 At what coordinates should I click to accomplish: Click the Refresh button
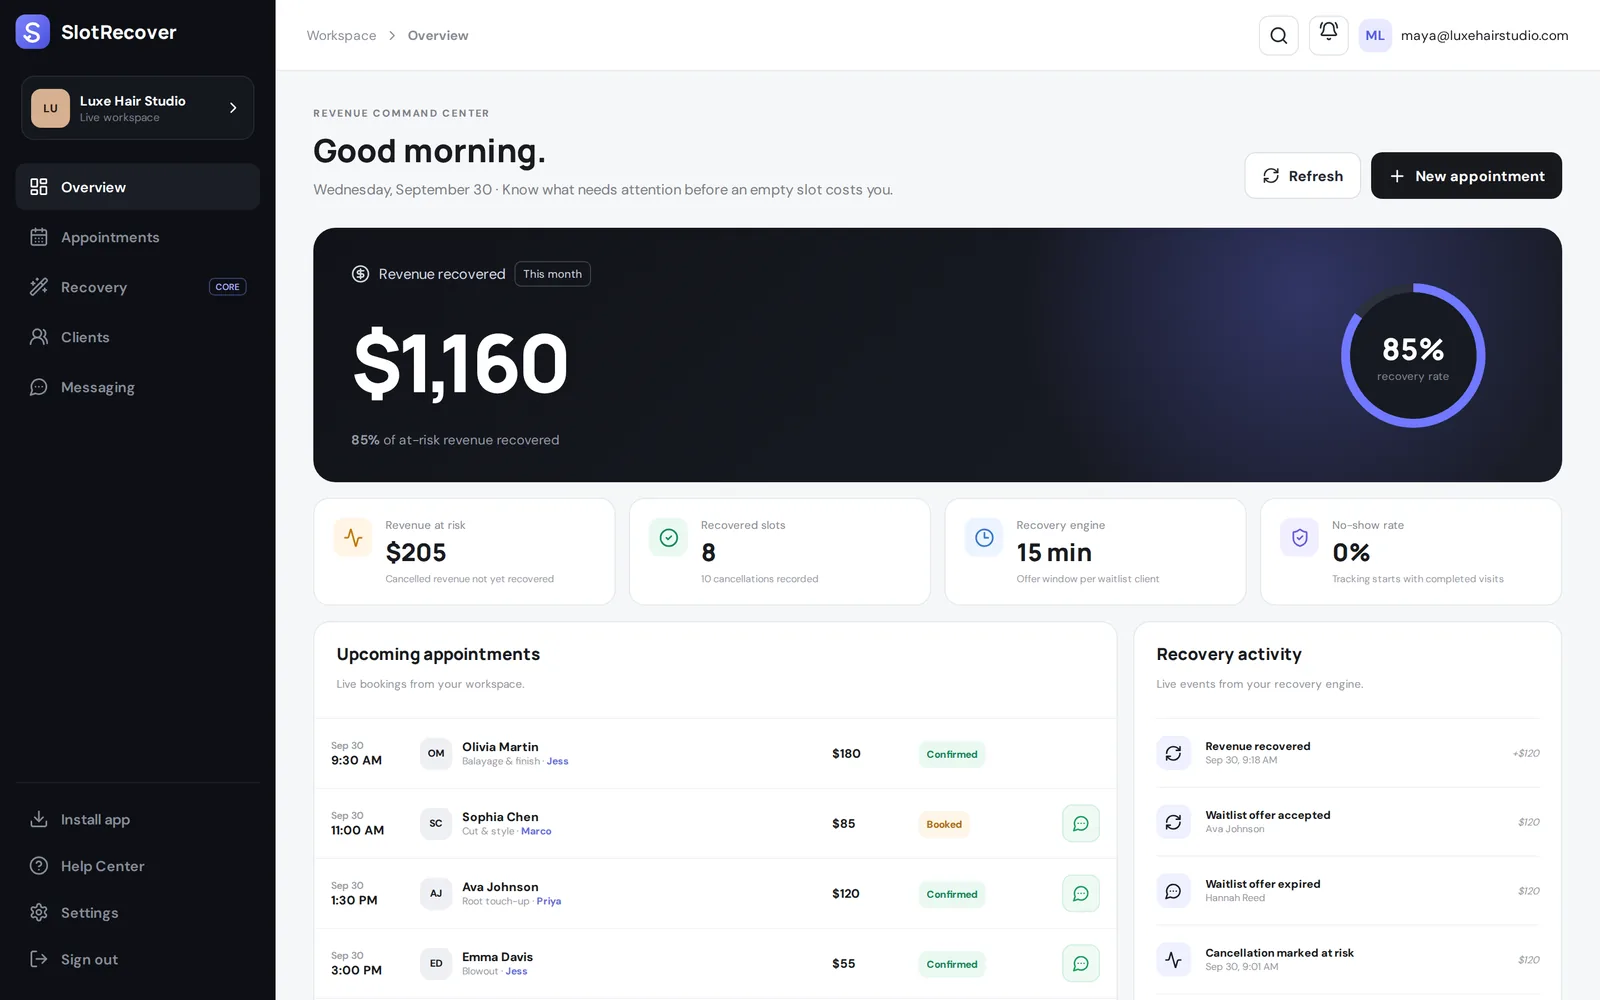click(x=1302, y=176)
